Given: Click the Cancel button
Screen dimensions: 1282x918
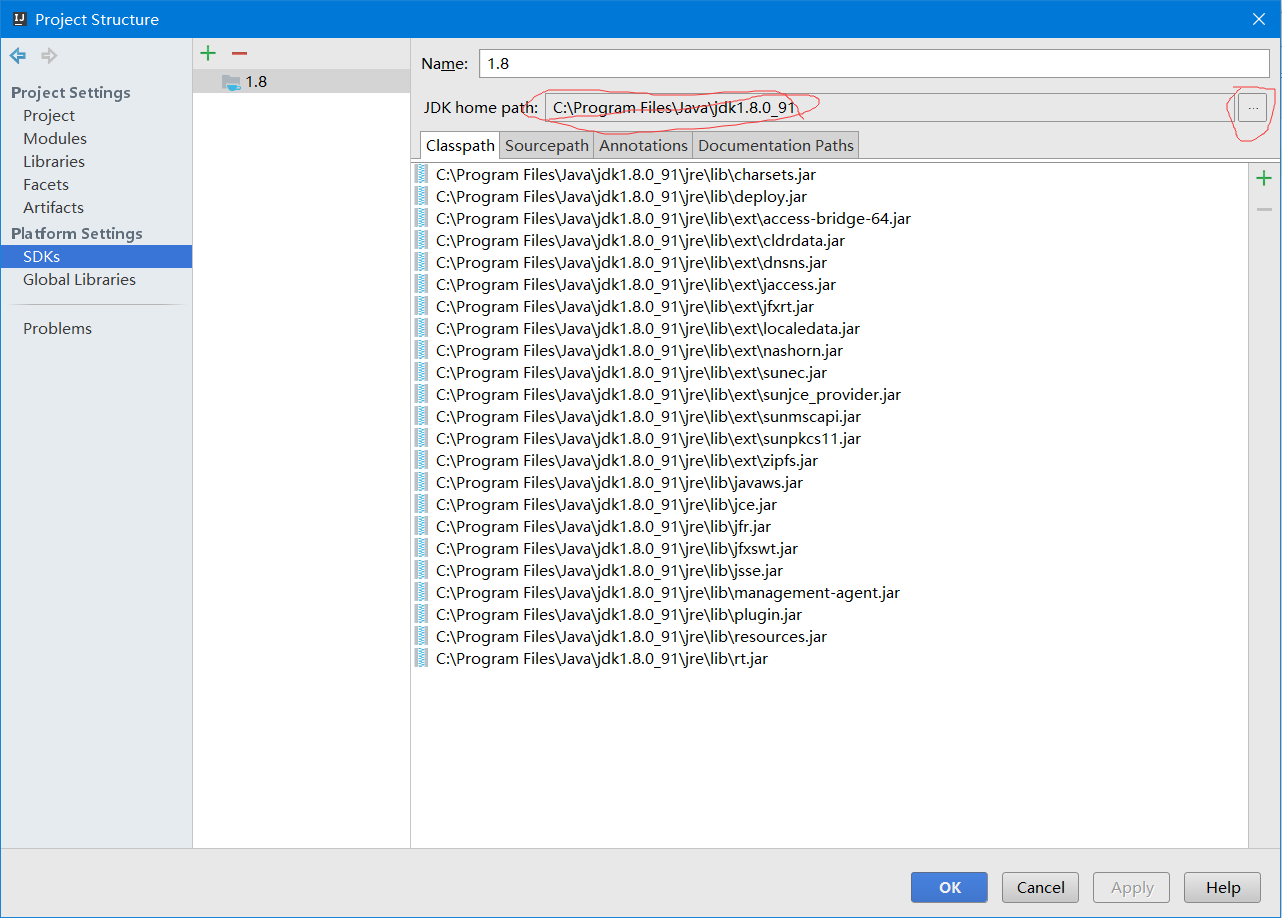Looking at the screenshot, I should click(x=1040, y=887).
